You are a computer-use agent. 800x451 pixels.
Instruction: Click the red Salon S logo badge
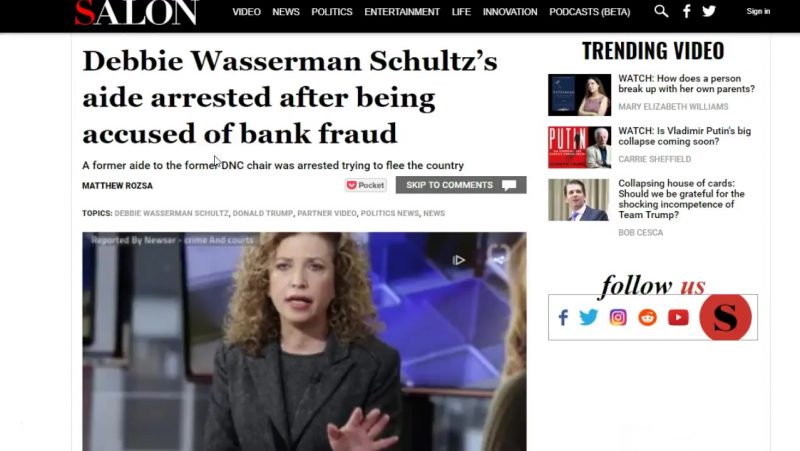pos(725,317)
